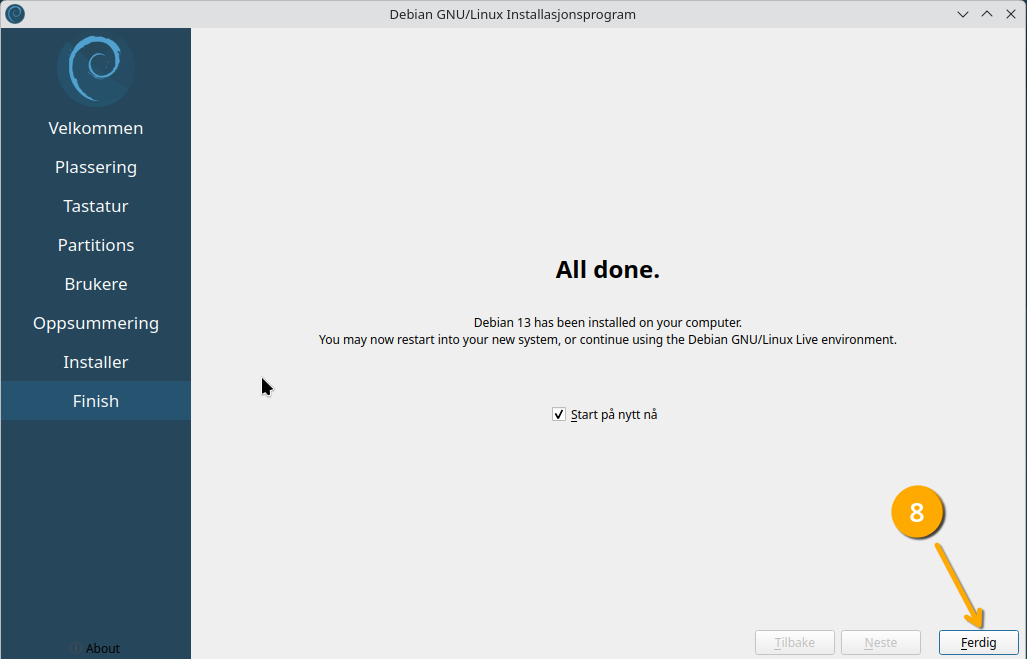Viewport: 1027px width, 659px height.
Task: Select the Partitions step in sidebar
Action: coord(96,245)
